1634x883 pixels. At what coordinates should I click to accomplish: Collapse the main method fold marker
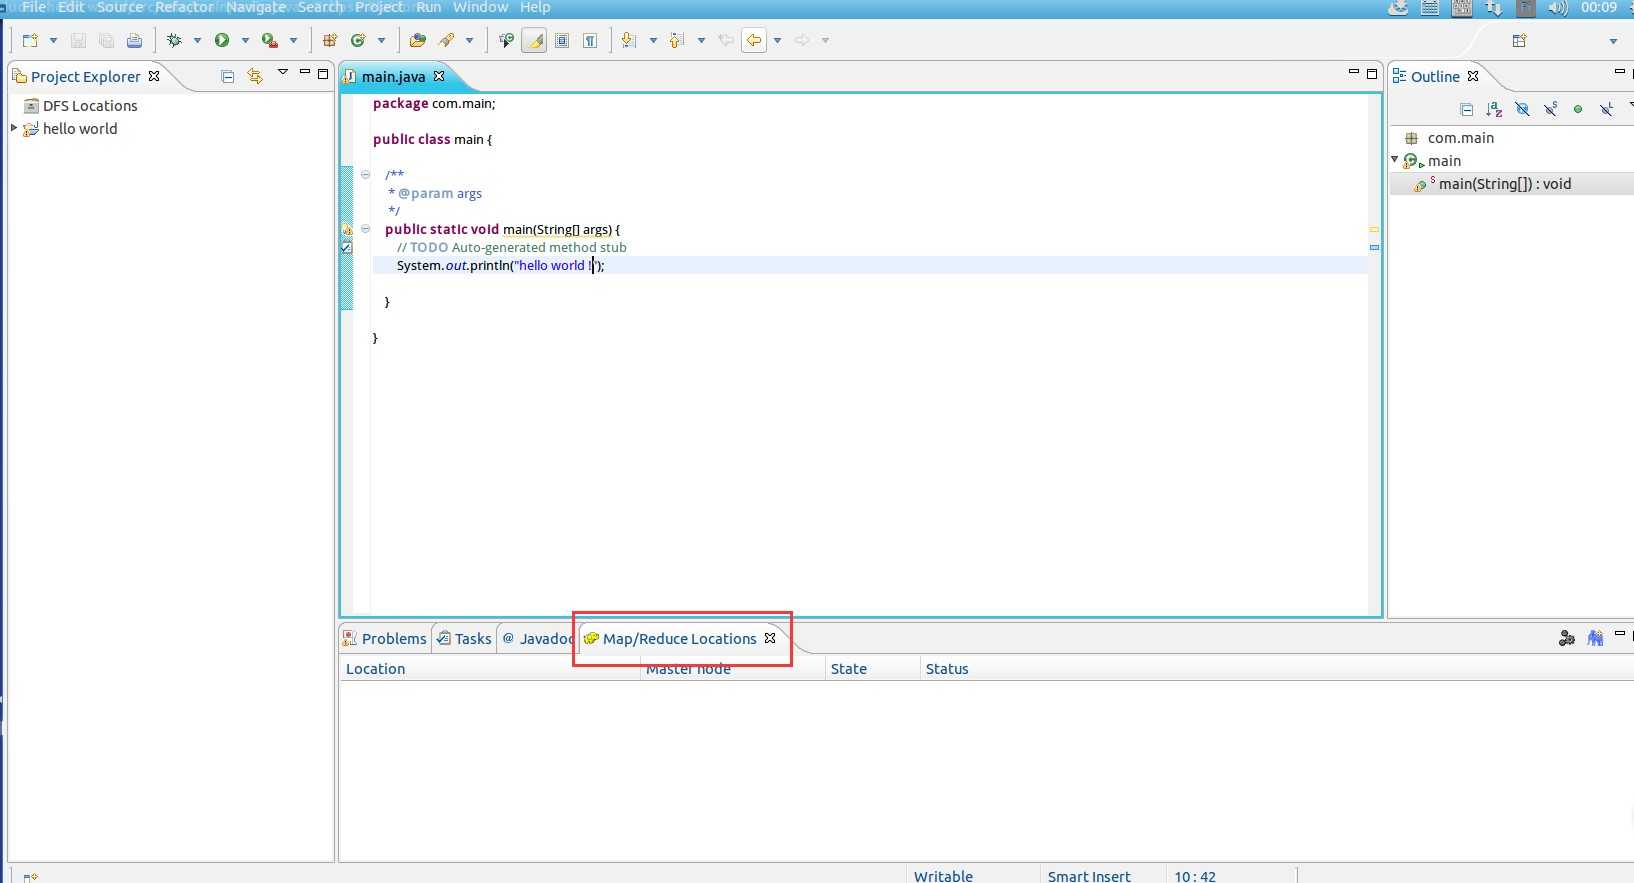tap(365, 229)
